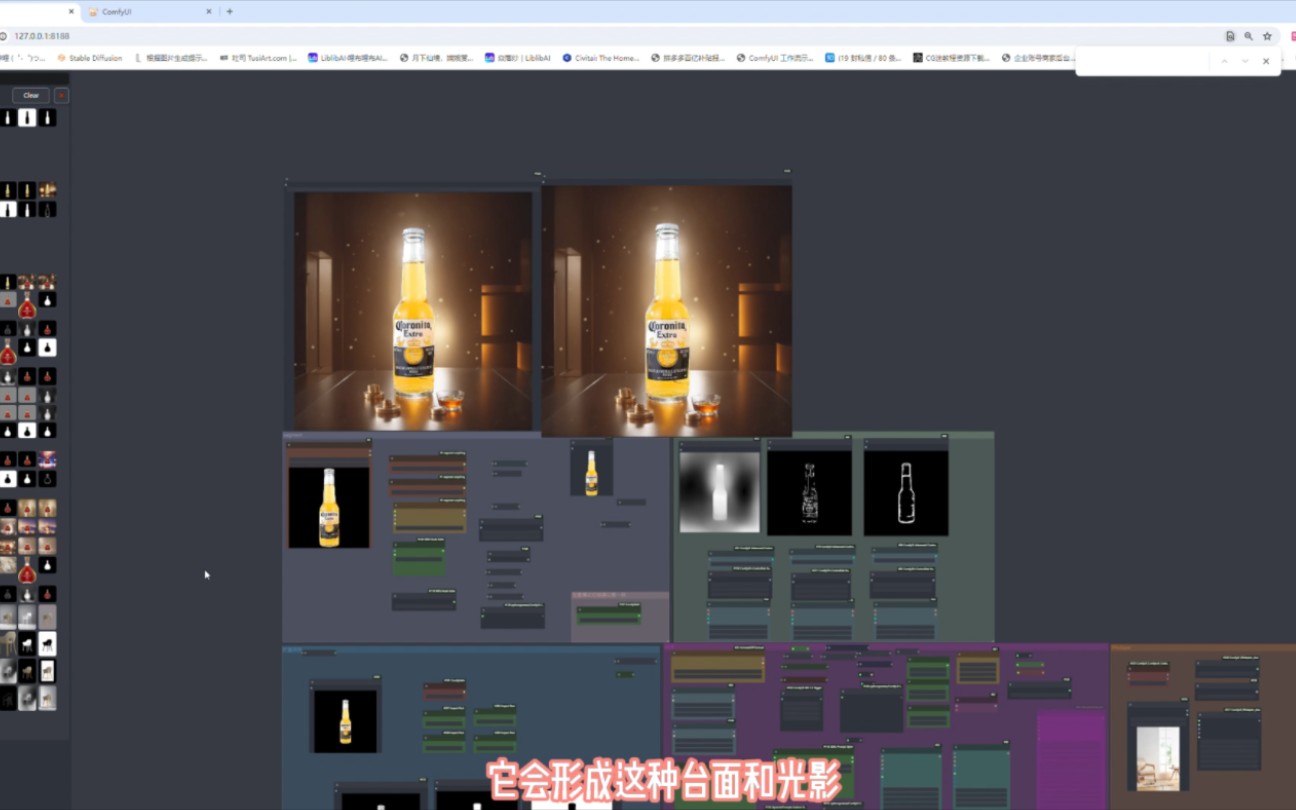Select the right Corona bottle preview image
The width and height of the screenshot is (1296, 810).
pyautogui.click(x=667, y=311)
